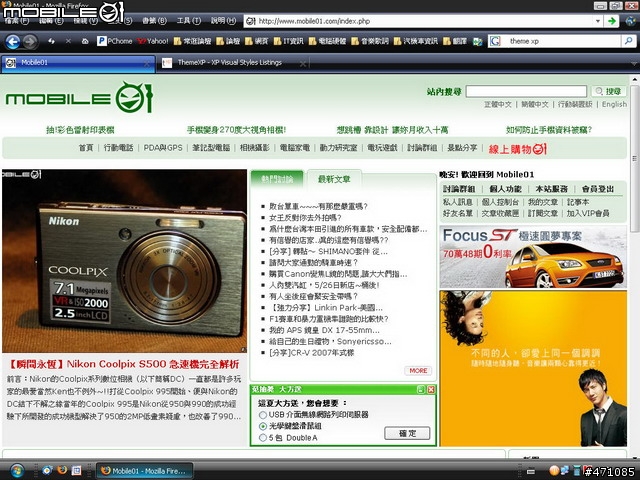This screenshot has width=640, height=480.
Task: Click inside the 站內搜尋 input field
Action: (x=526, y=91)
